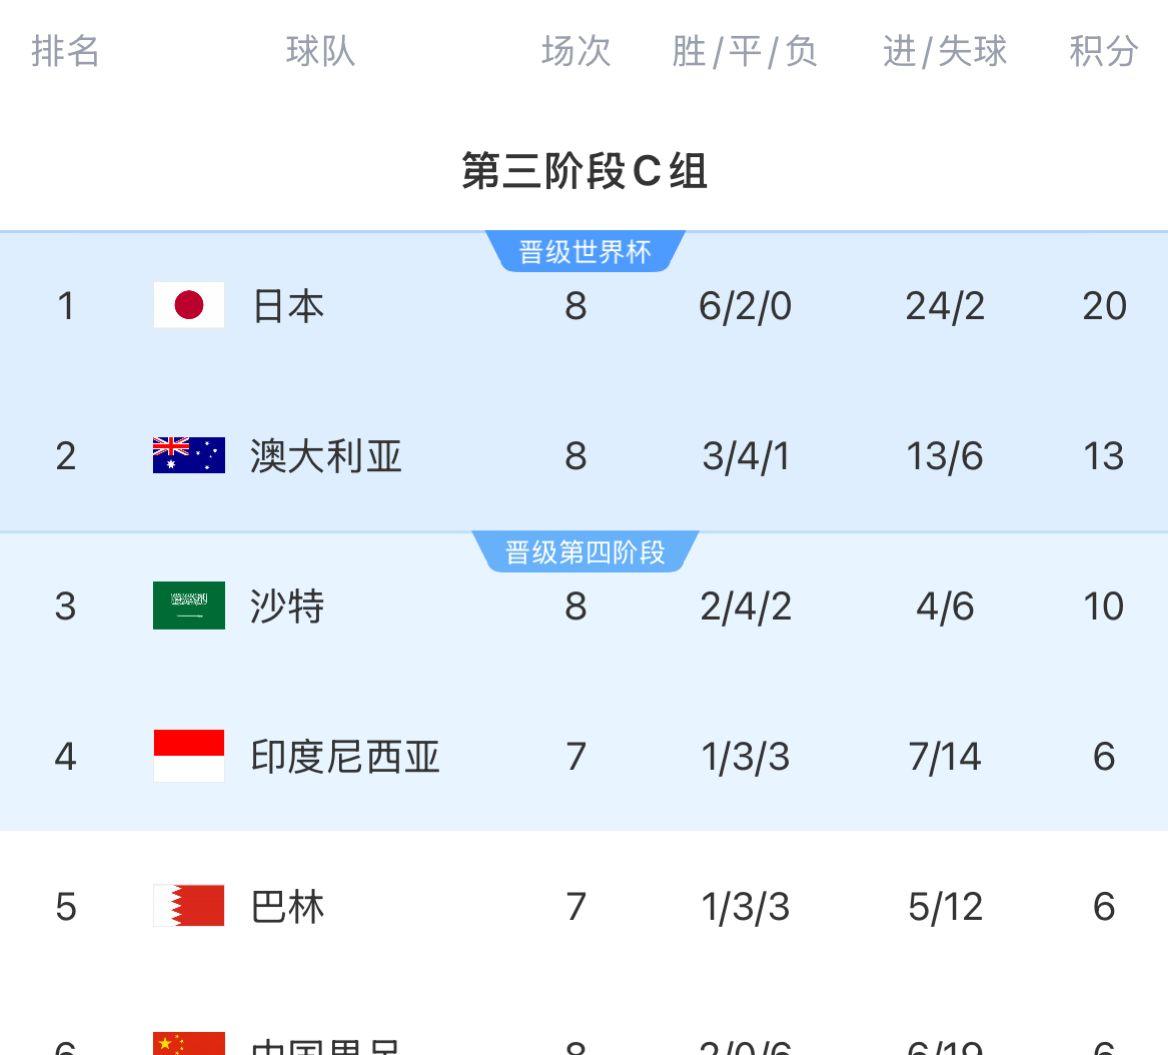1168x1055 pixels.
Task: Tap the Saudi Arabia flag icon
Action: (x=188, y=605)
